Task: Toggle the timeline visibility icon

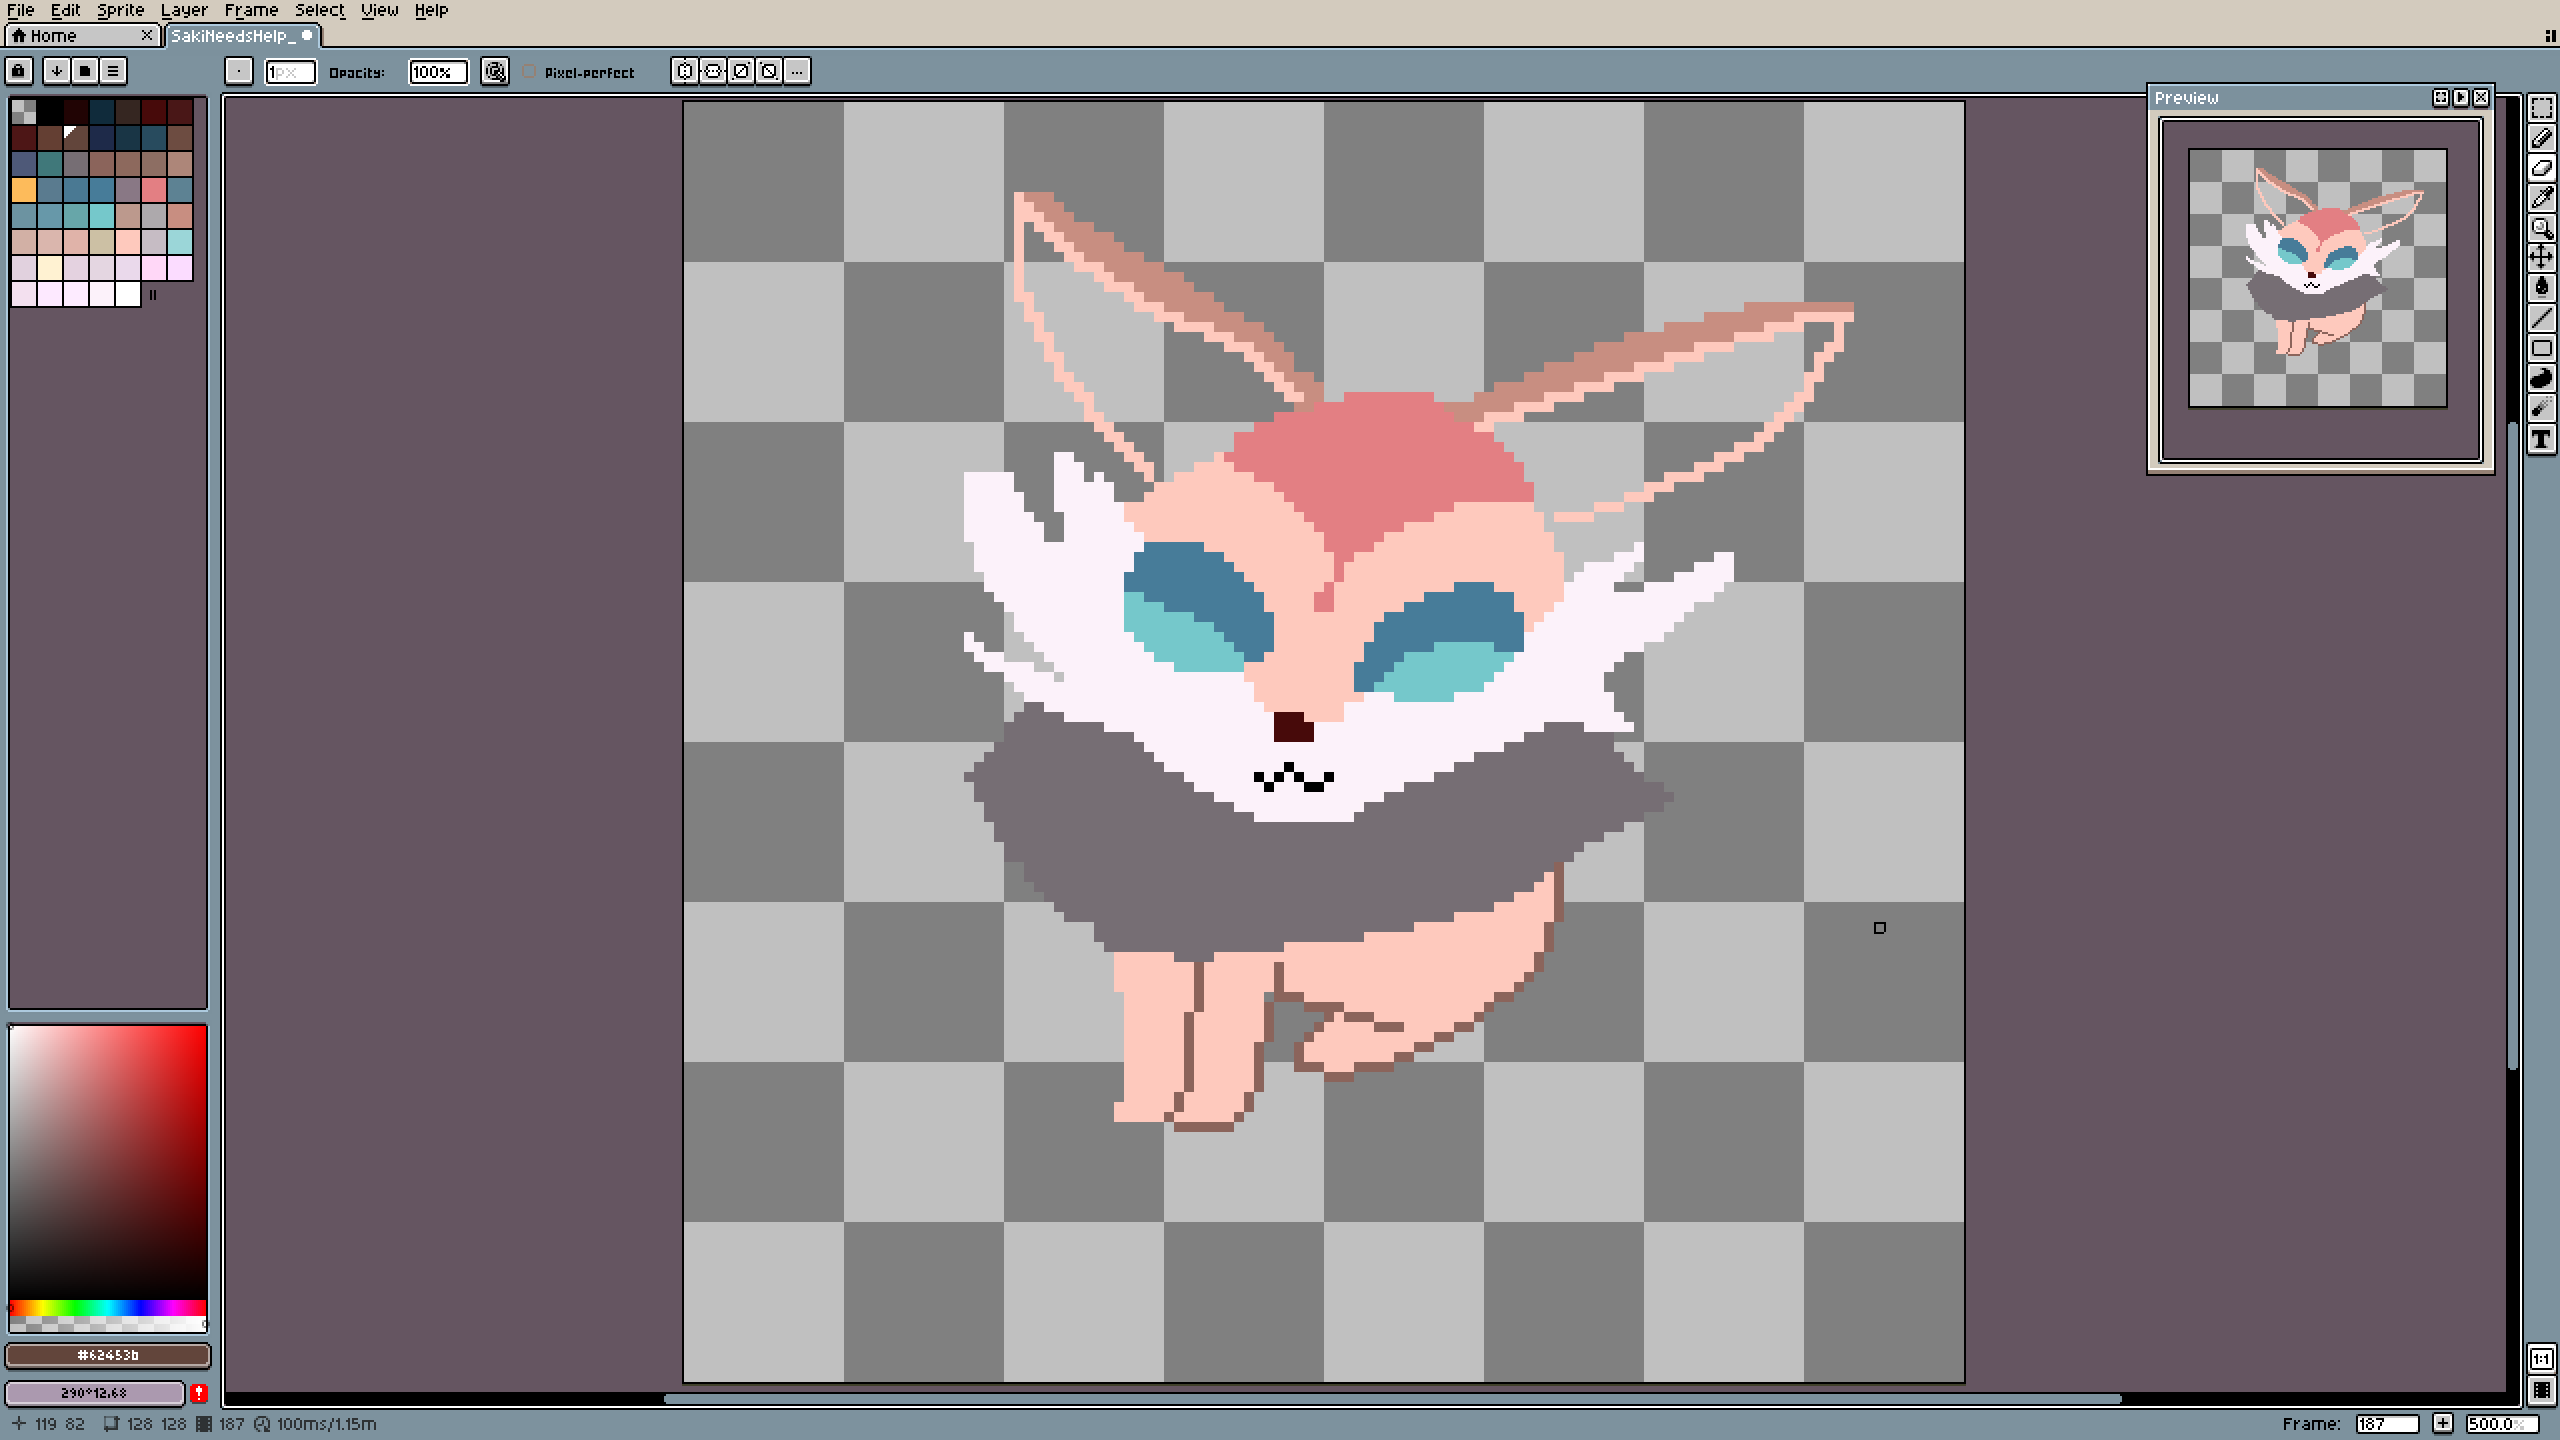Action: click(2541, 1390)
